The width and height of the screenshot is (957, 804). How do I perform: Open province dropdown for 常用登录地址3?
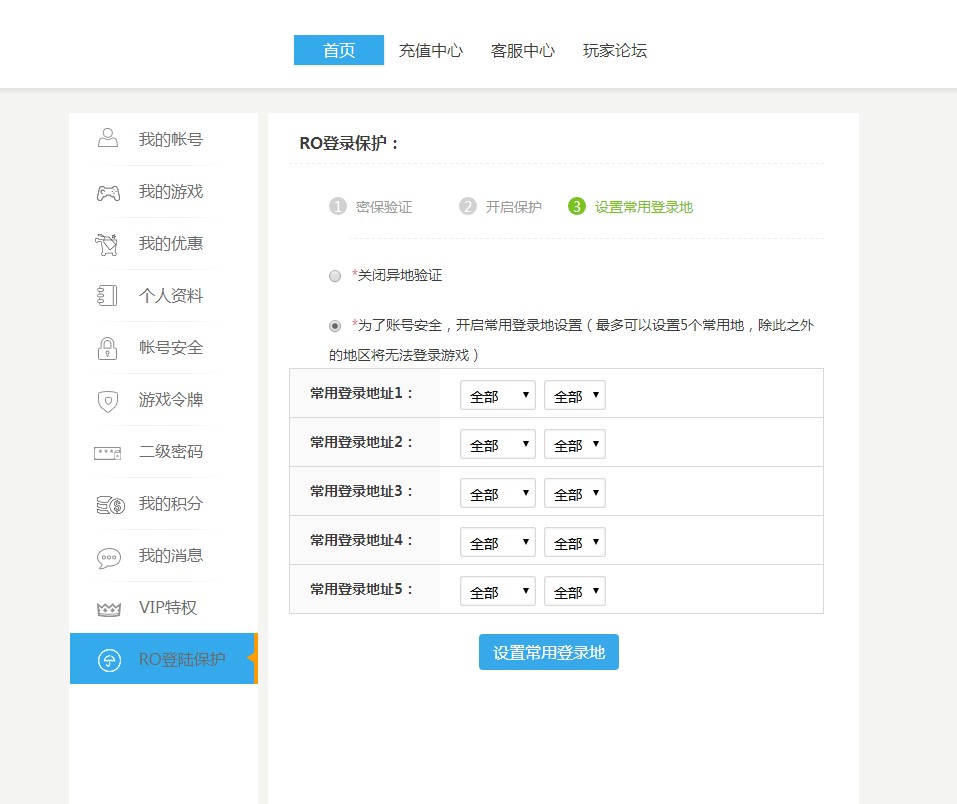tap(498, 493)
